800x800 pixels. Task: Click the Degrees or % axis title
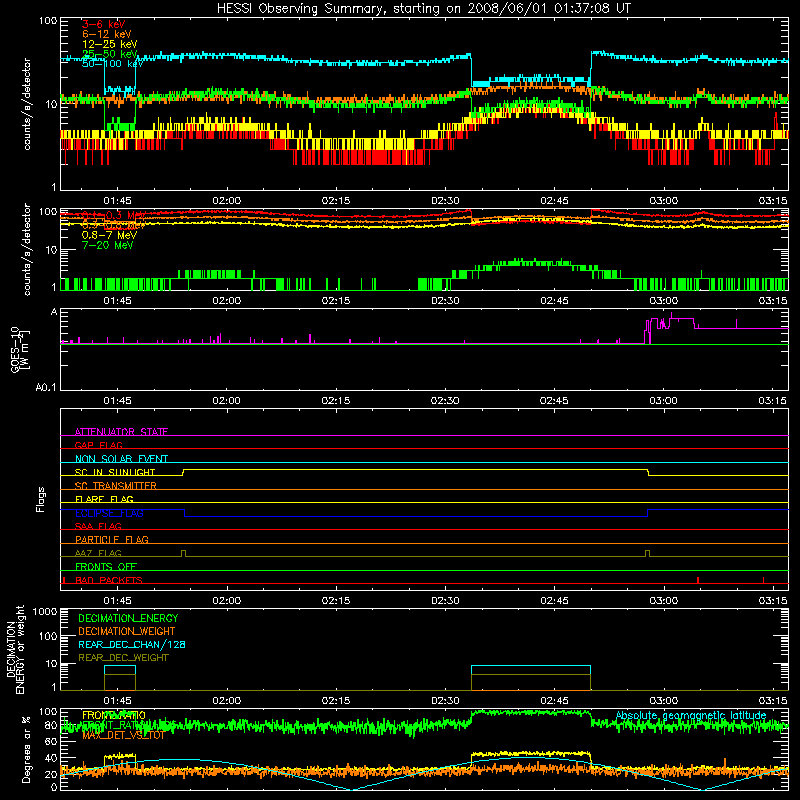click(26, 749)
